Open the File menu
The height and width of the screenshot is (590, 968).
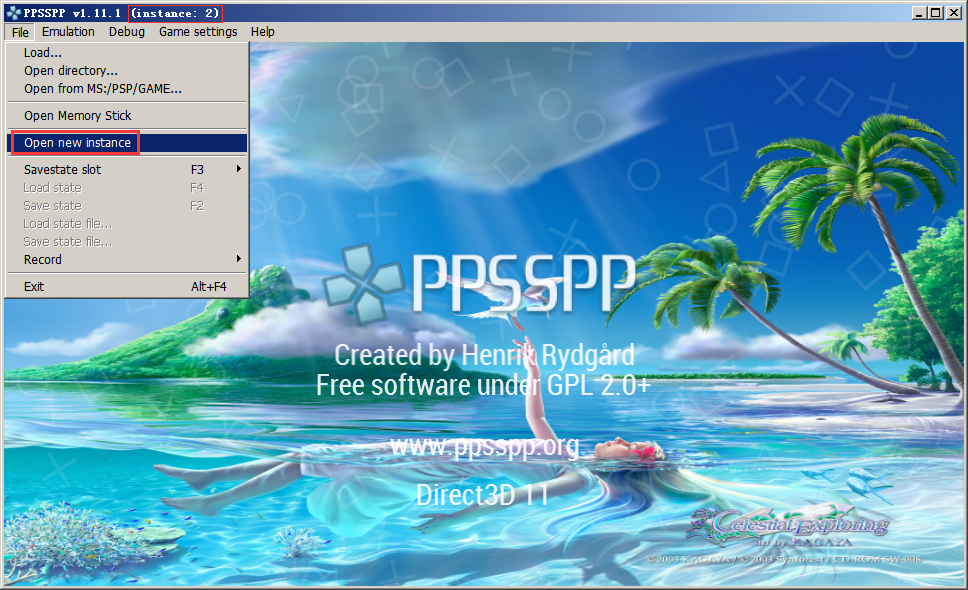[20, 32]
